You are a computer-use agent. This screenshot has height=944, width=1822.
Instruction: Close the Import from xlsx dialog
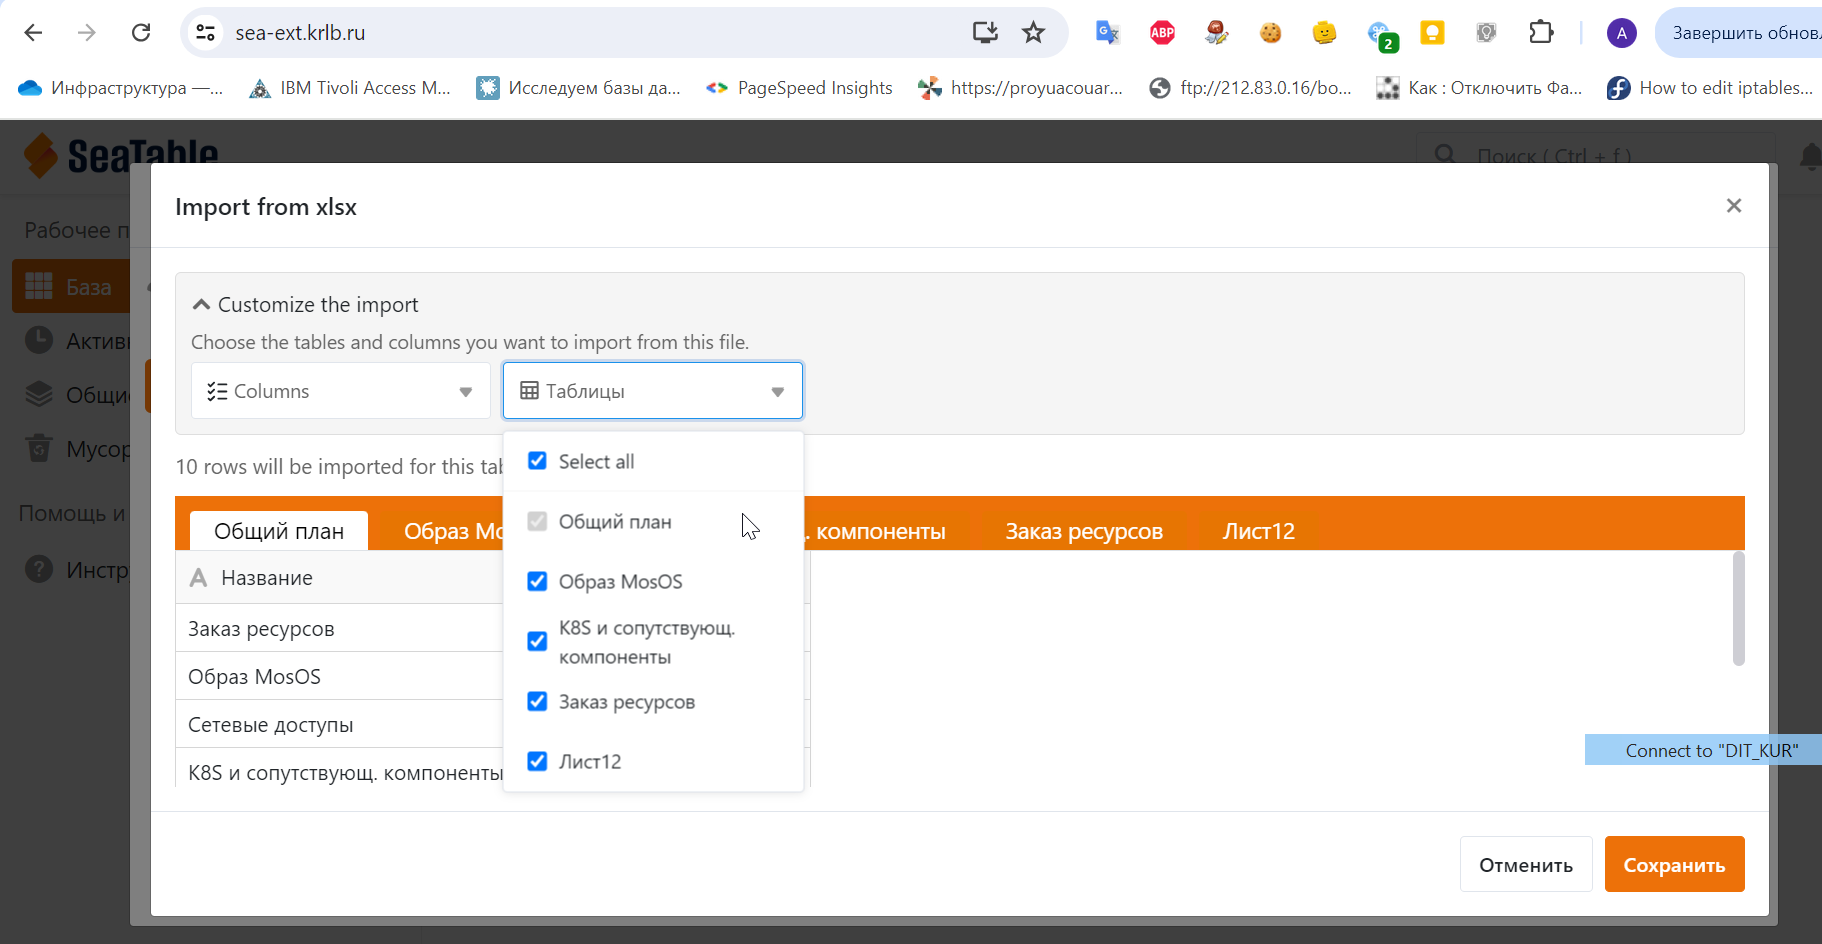pos(1733,205)
